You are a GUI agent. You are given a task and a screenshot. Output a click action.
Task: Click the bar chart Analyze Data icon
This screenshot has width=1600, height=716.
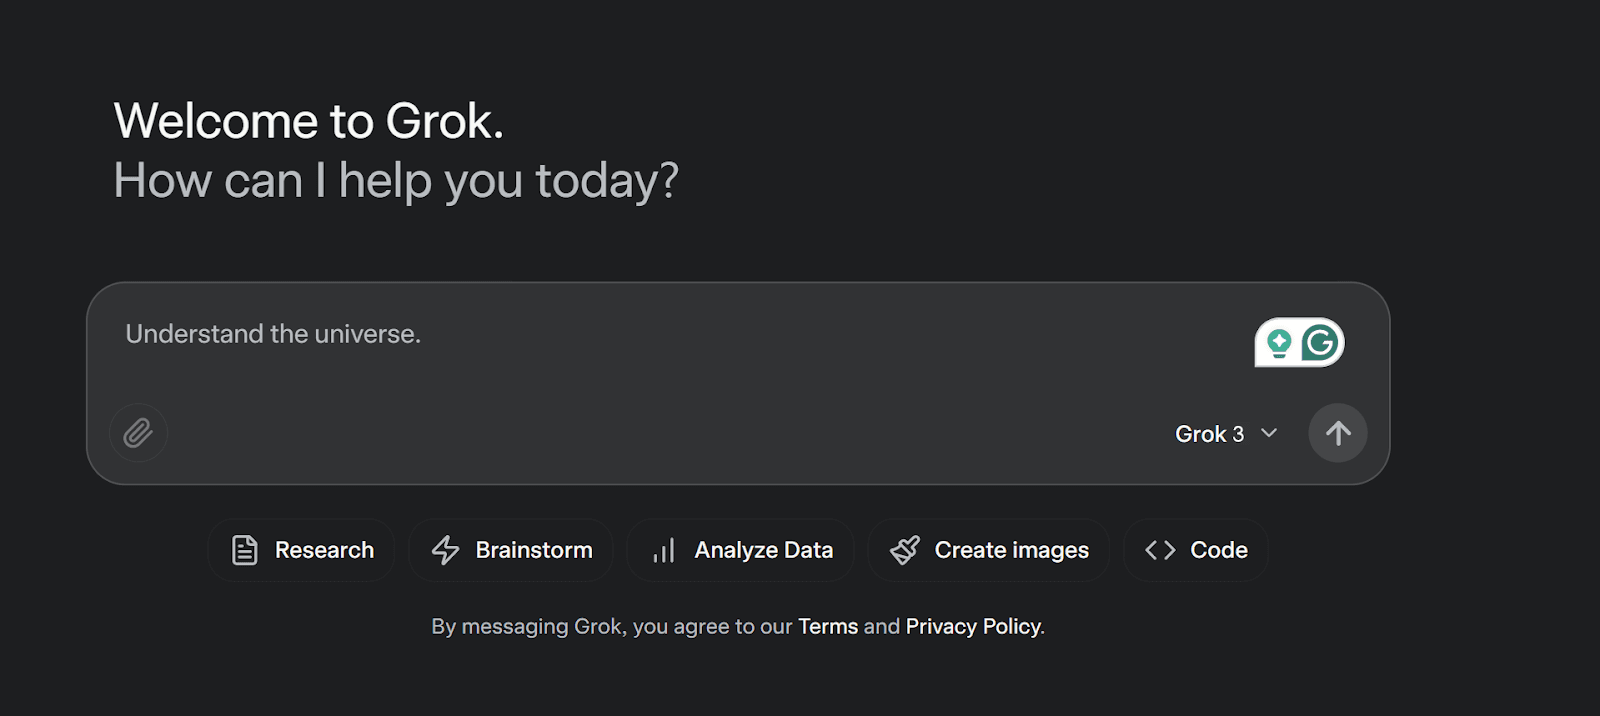coord(664,550)
